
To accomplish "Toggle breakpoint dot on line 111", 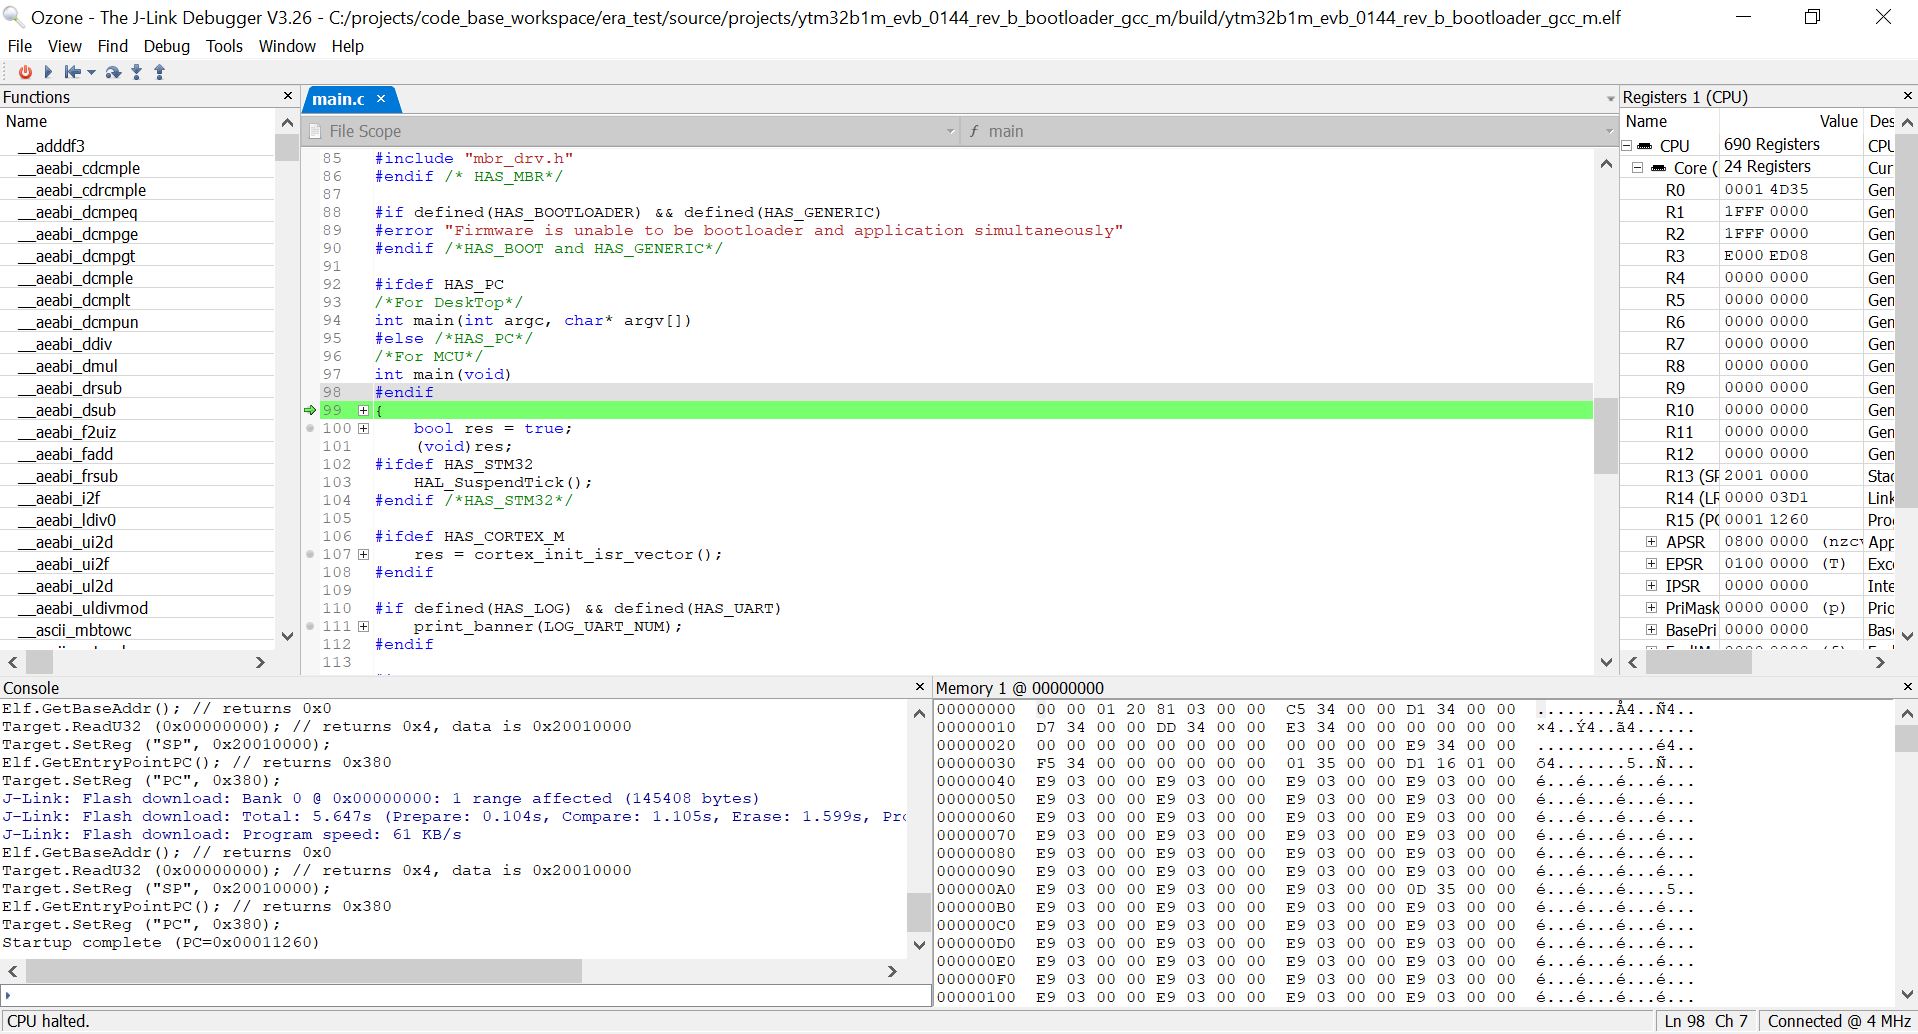I will [x=311, y=626].
